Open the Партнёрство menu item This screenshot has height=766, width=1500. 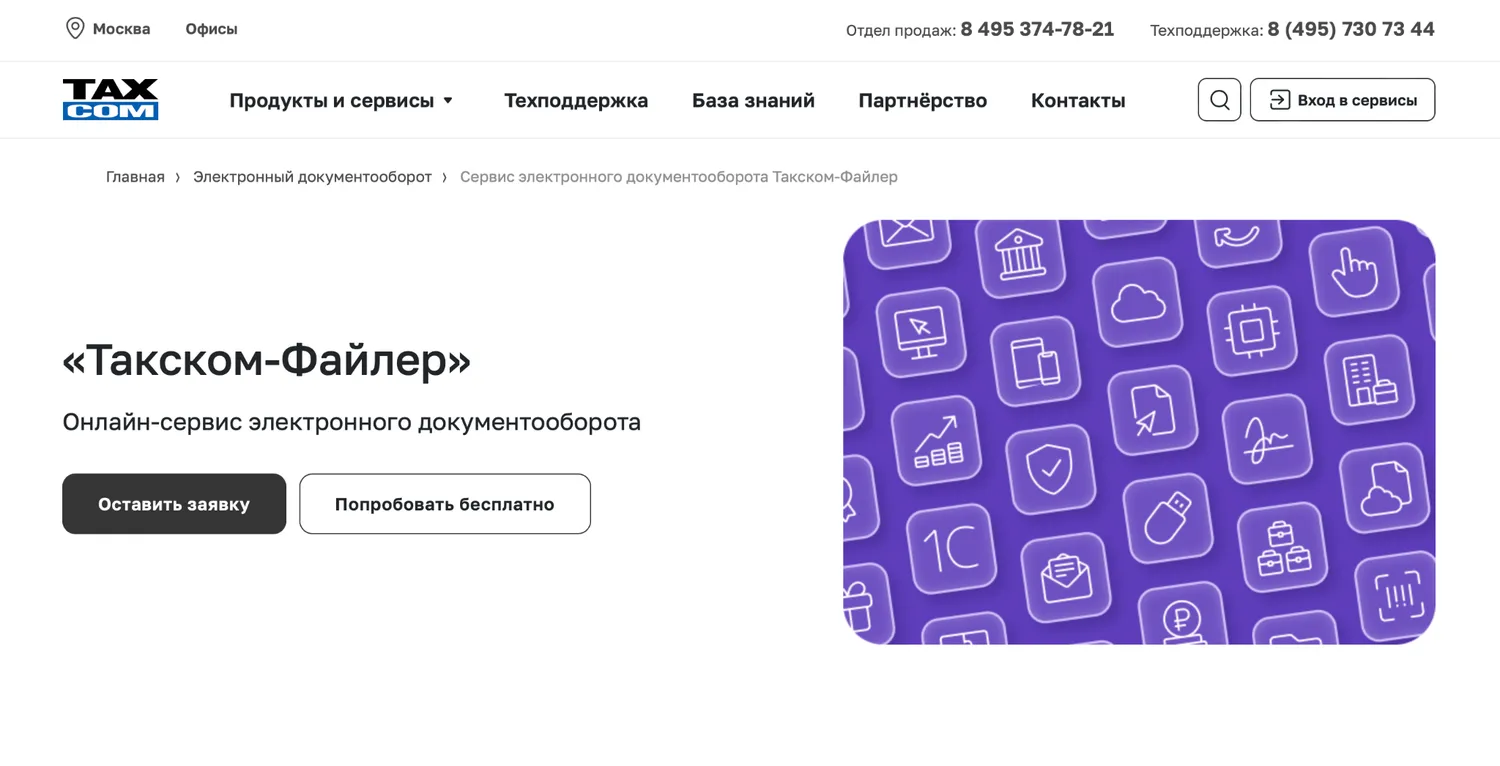tap(923, 100)
